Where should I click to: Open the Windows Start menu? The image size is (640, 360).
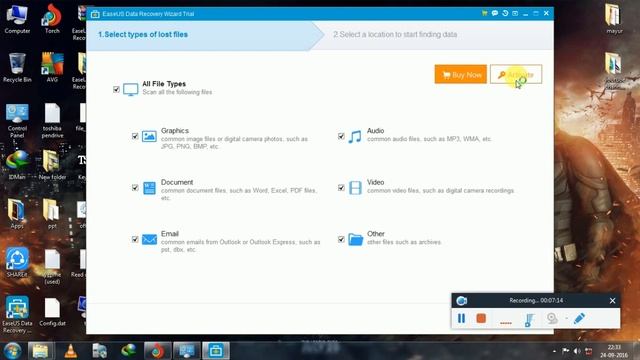coord(12,351)
